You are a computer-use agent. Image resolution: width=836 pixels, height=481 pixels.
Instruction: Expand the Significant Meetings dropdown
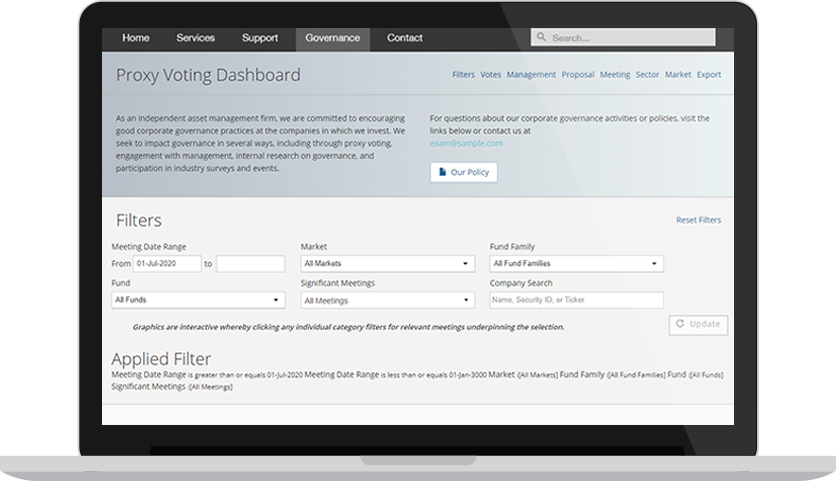coord(388,300)
